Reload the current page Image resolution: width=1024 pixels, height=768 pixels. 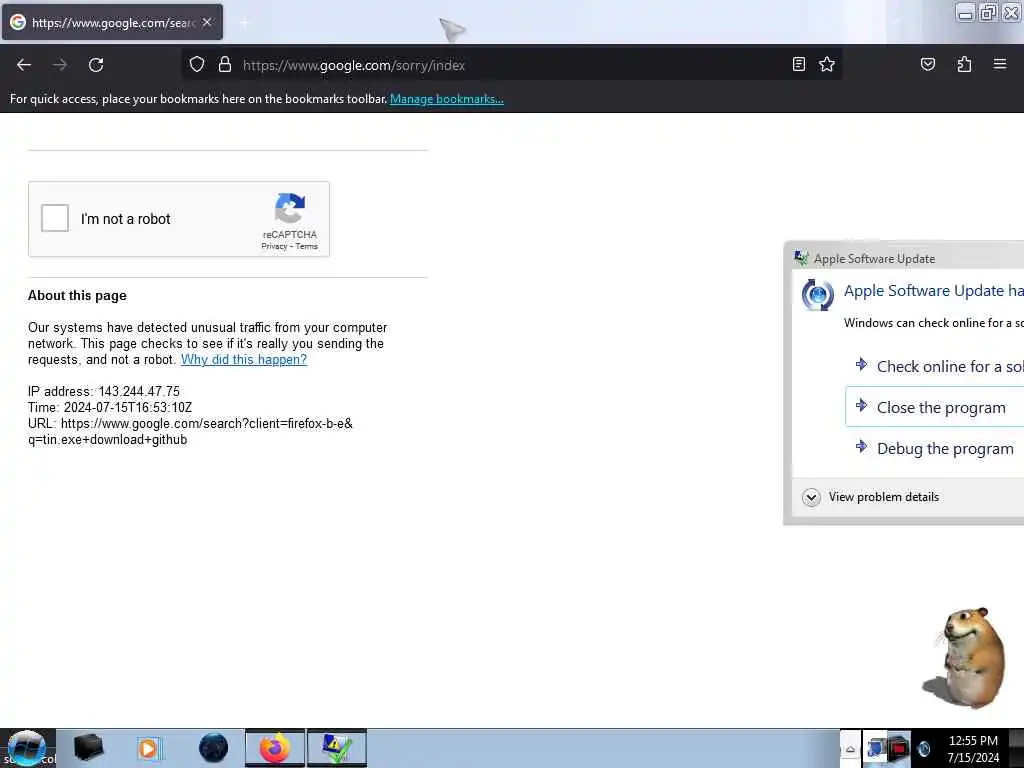96,65
